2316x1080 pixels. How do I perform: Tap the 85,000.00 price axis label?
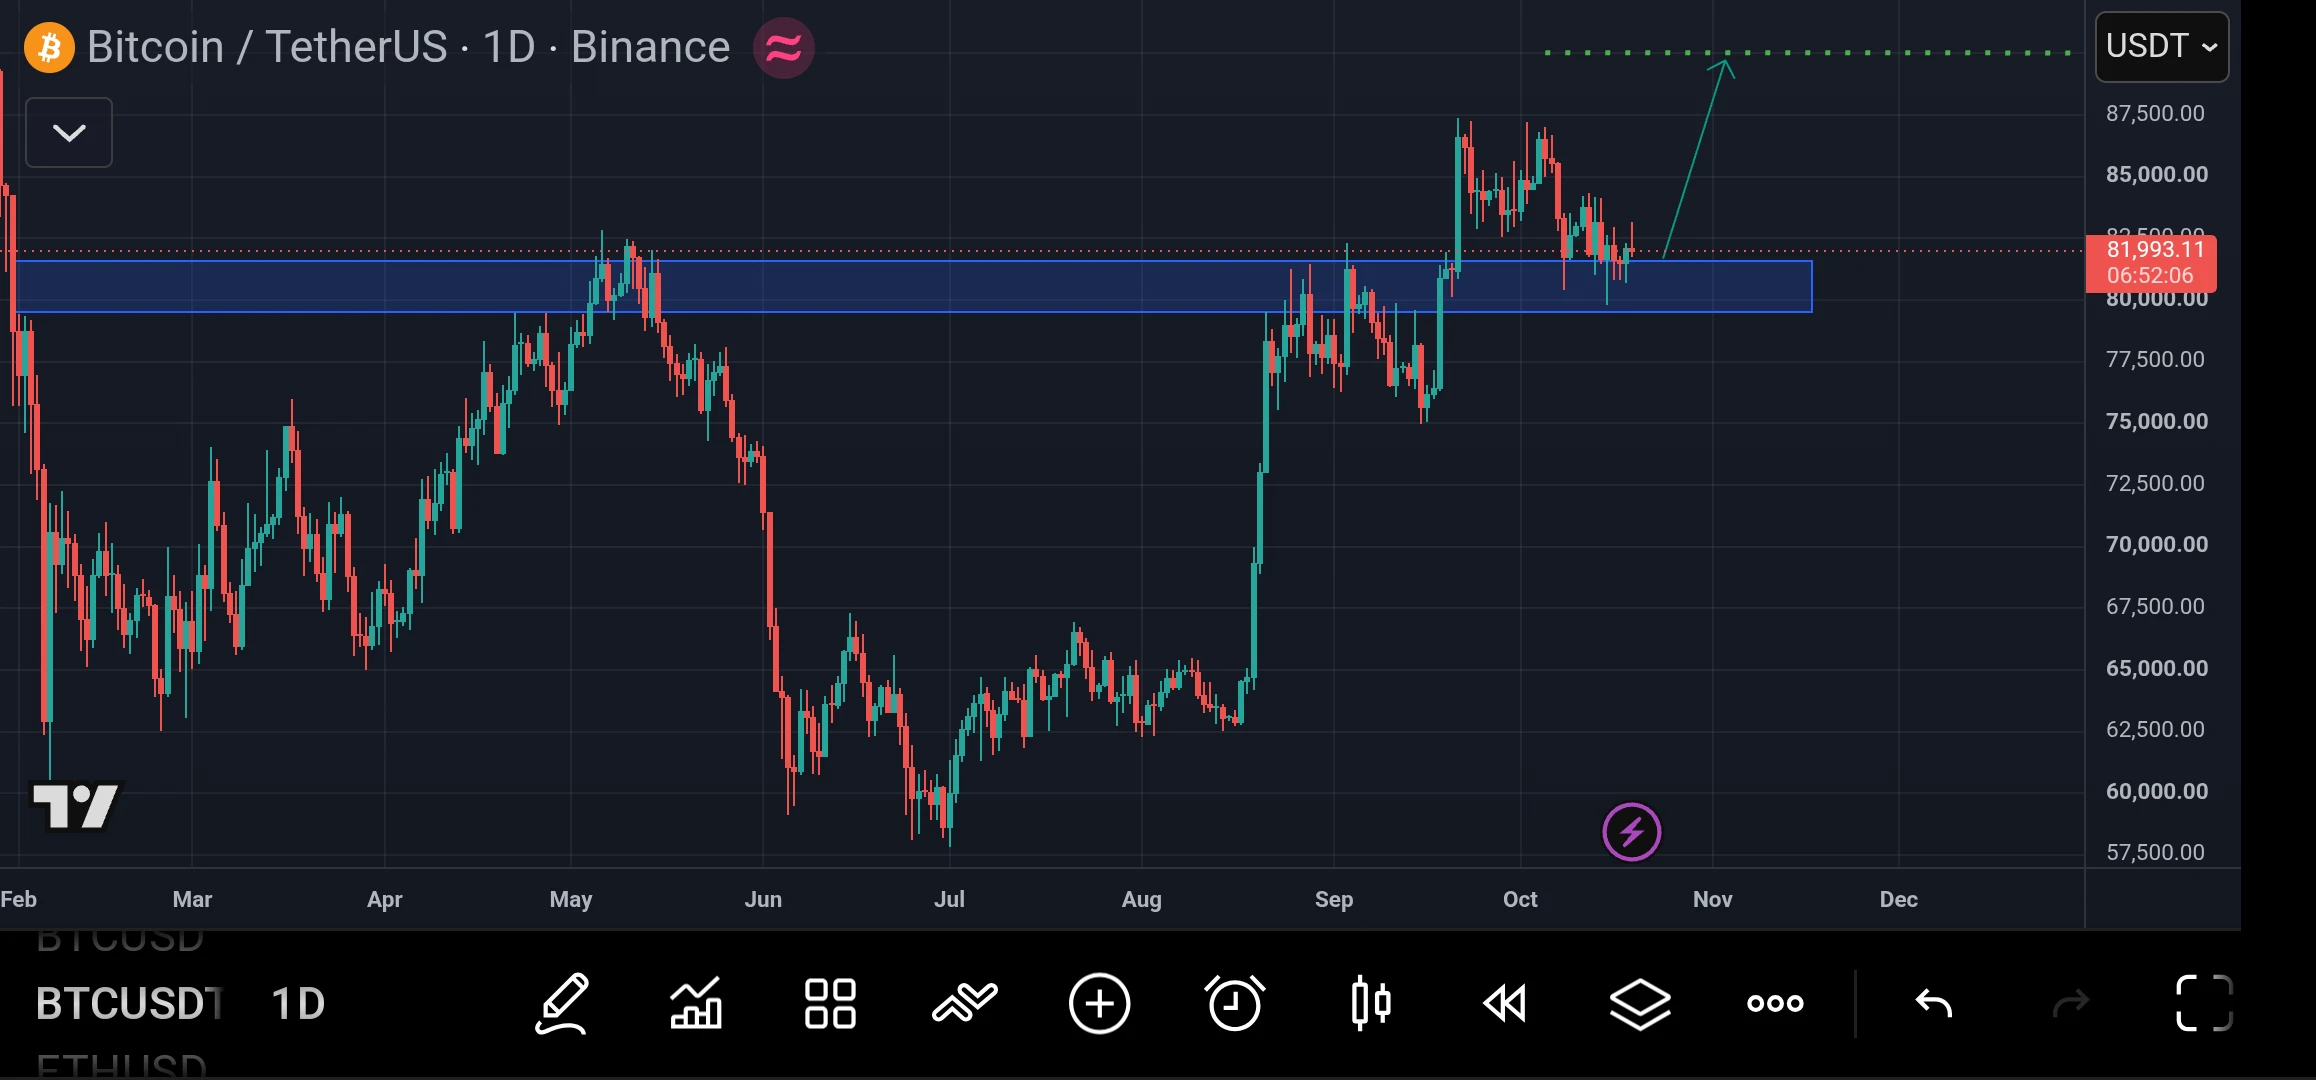tap(2157, 175)
